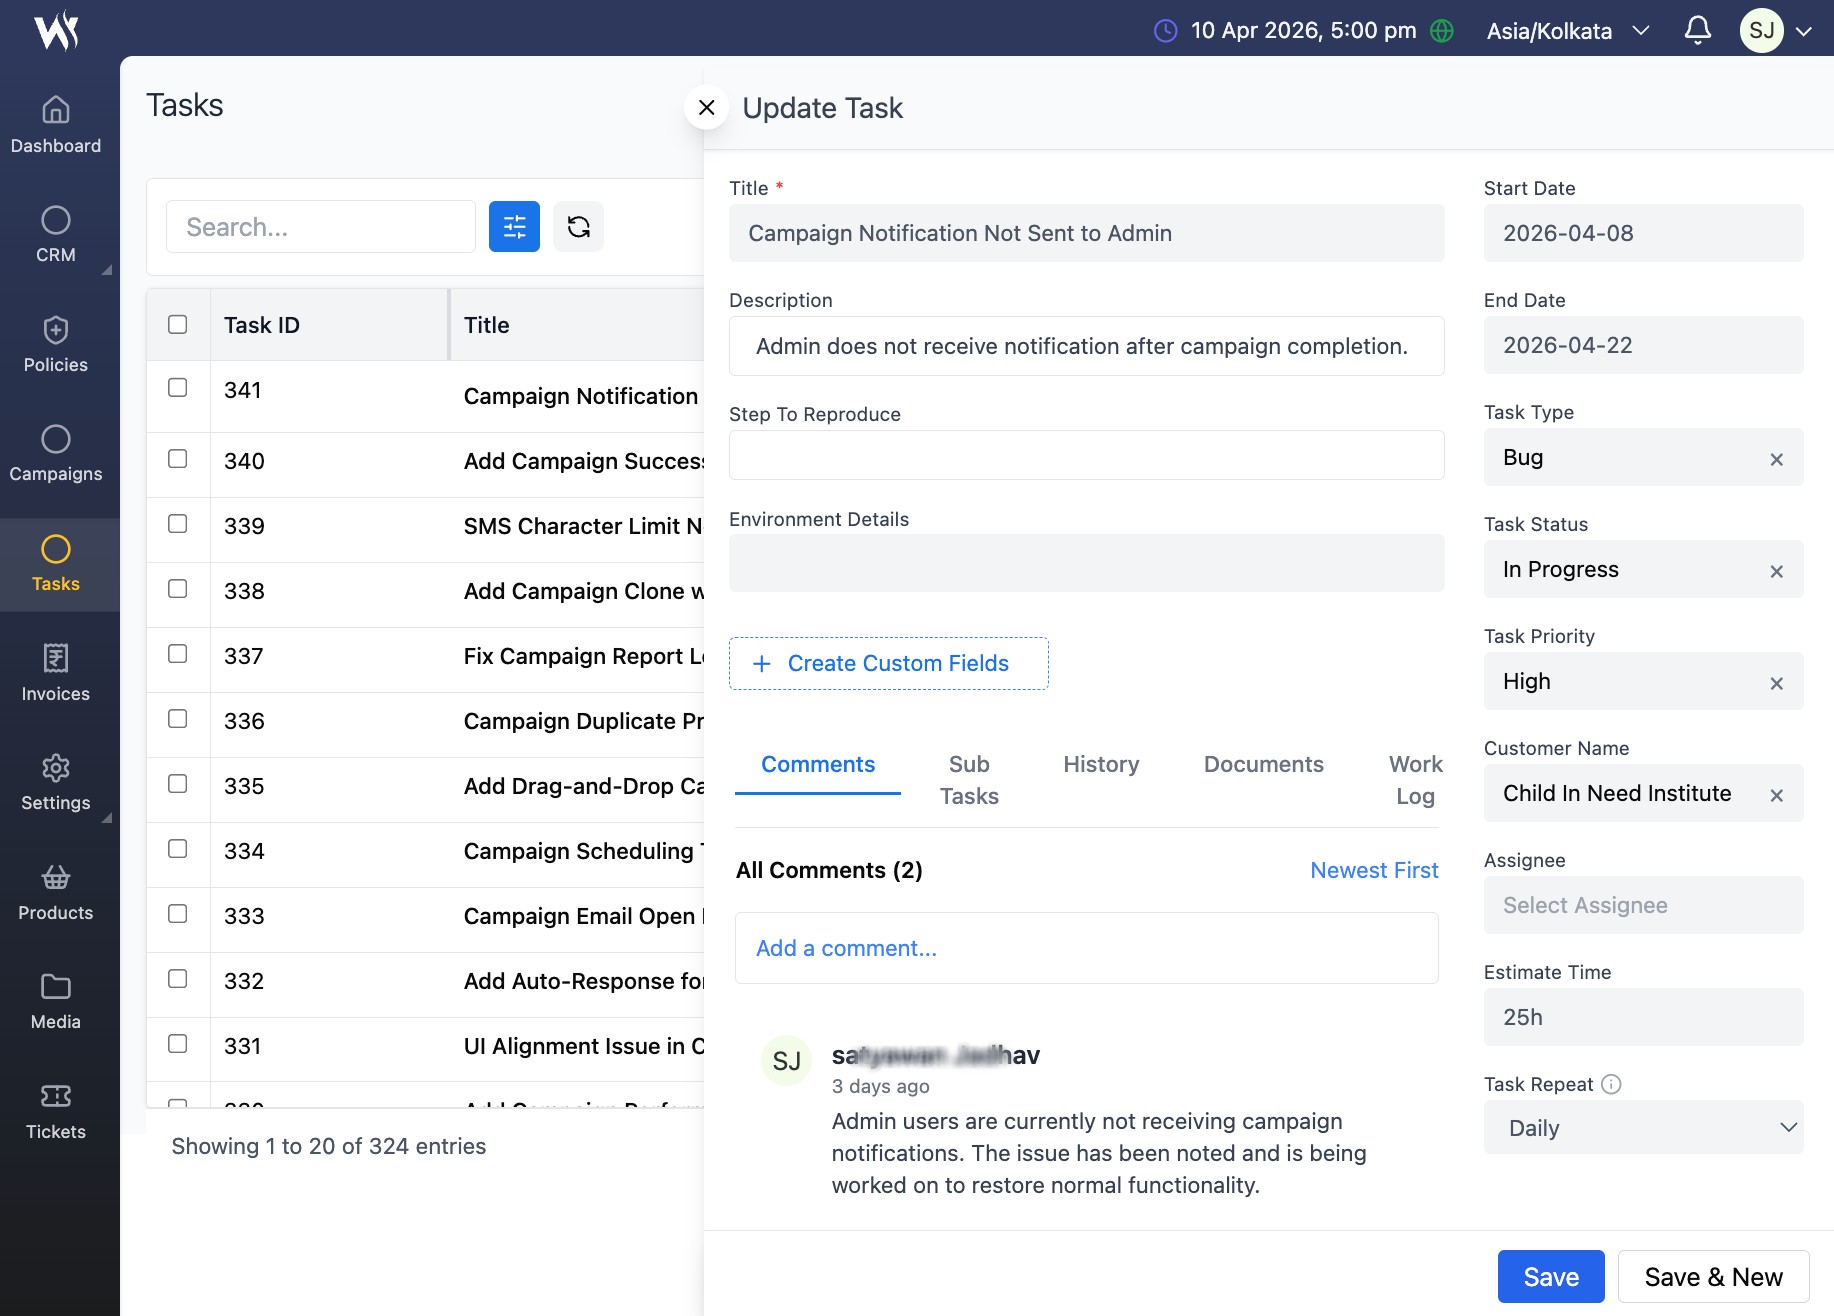Select the checkbox for task 337

point(178,654)
